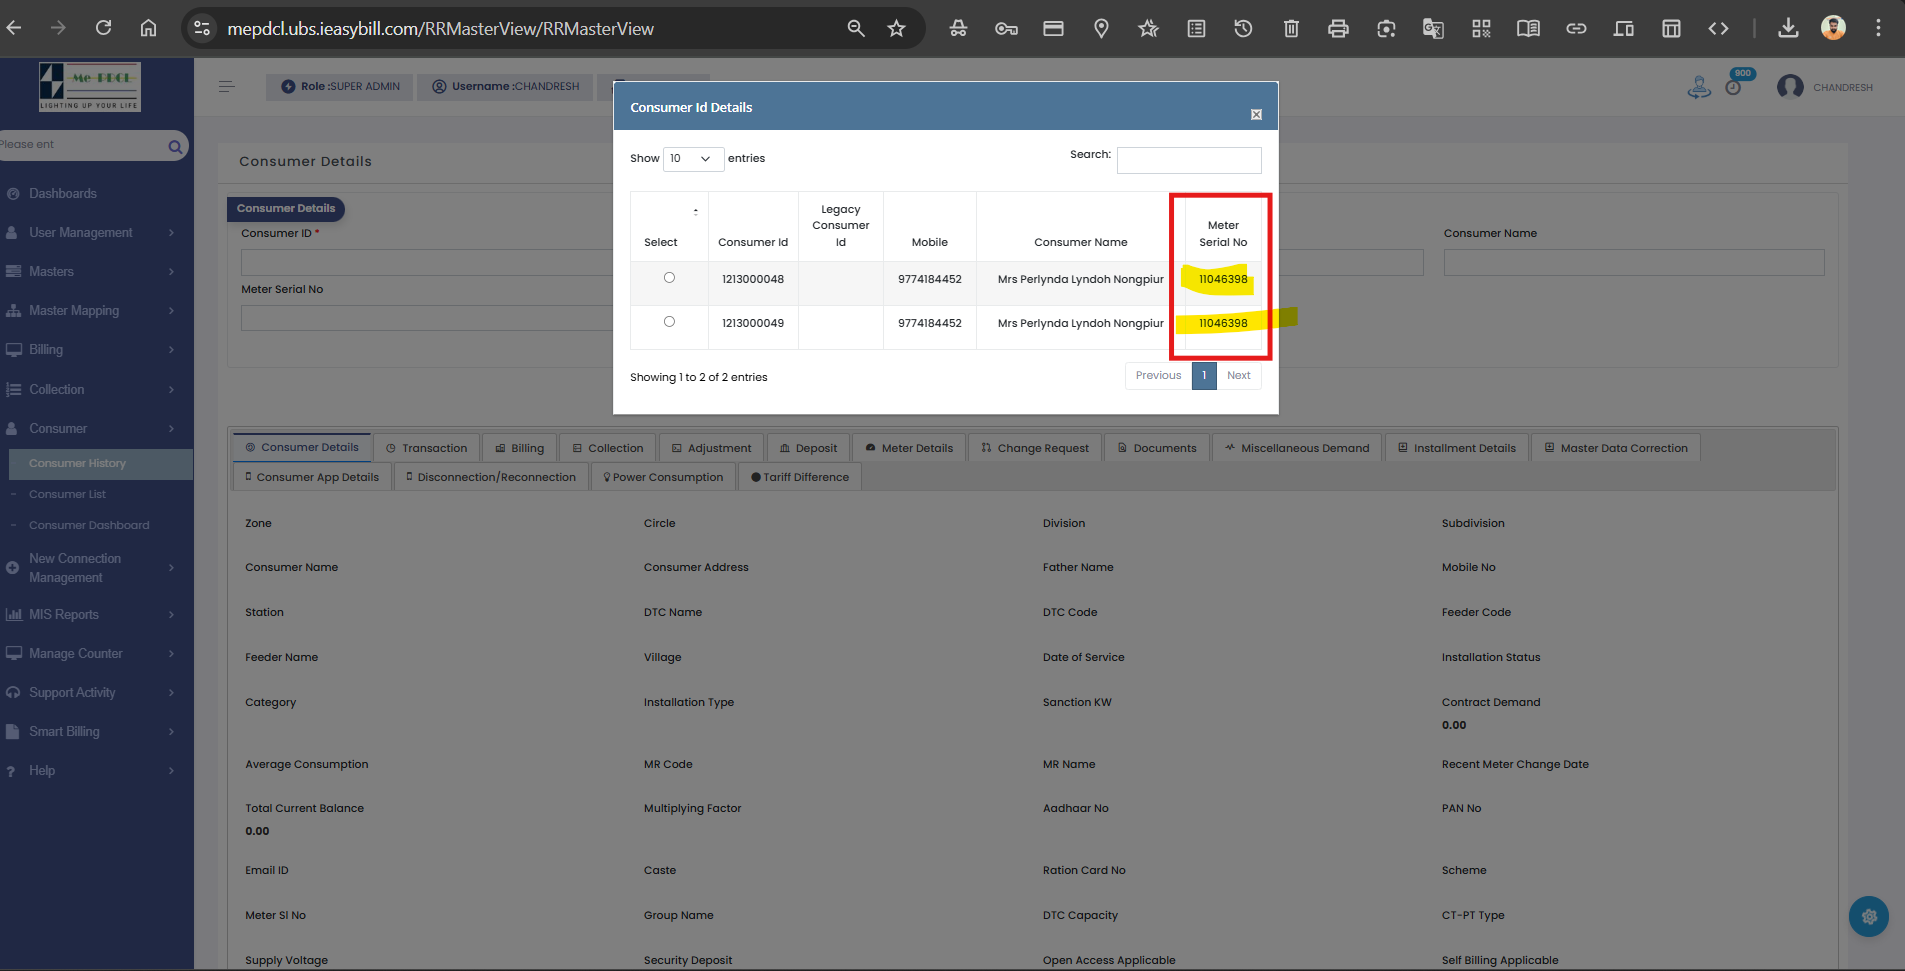Reload the page in browser
1905x971 pixels.
tap(103, 28)
